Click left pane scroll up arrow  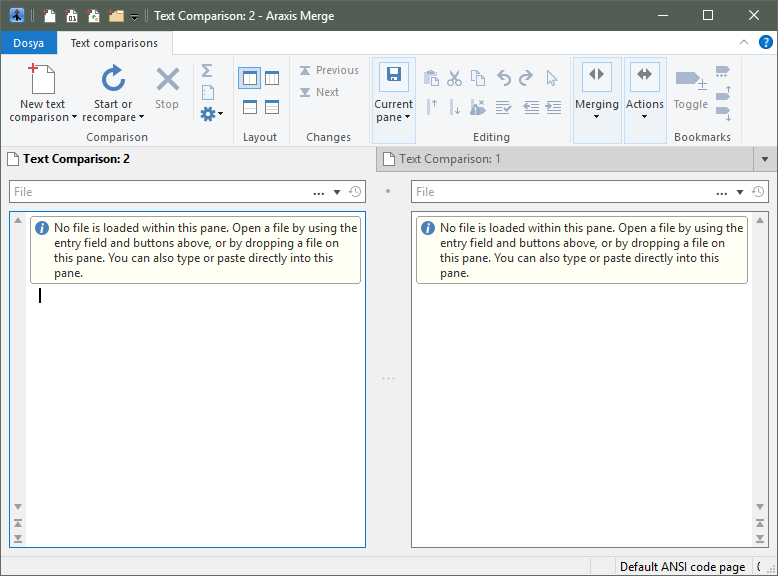[x=18, y=220]
